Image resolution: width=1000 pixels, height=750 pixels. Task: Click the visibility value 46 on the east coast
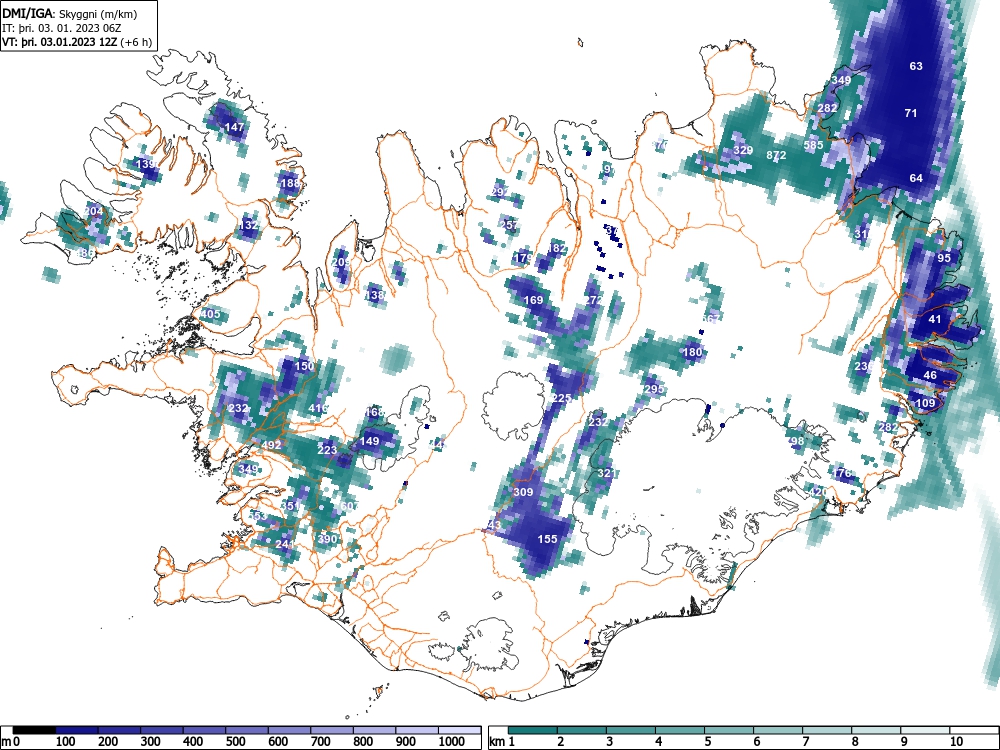pyautogui.click(x=930, y=375)
